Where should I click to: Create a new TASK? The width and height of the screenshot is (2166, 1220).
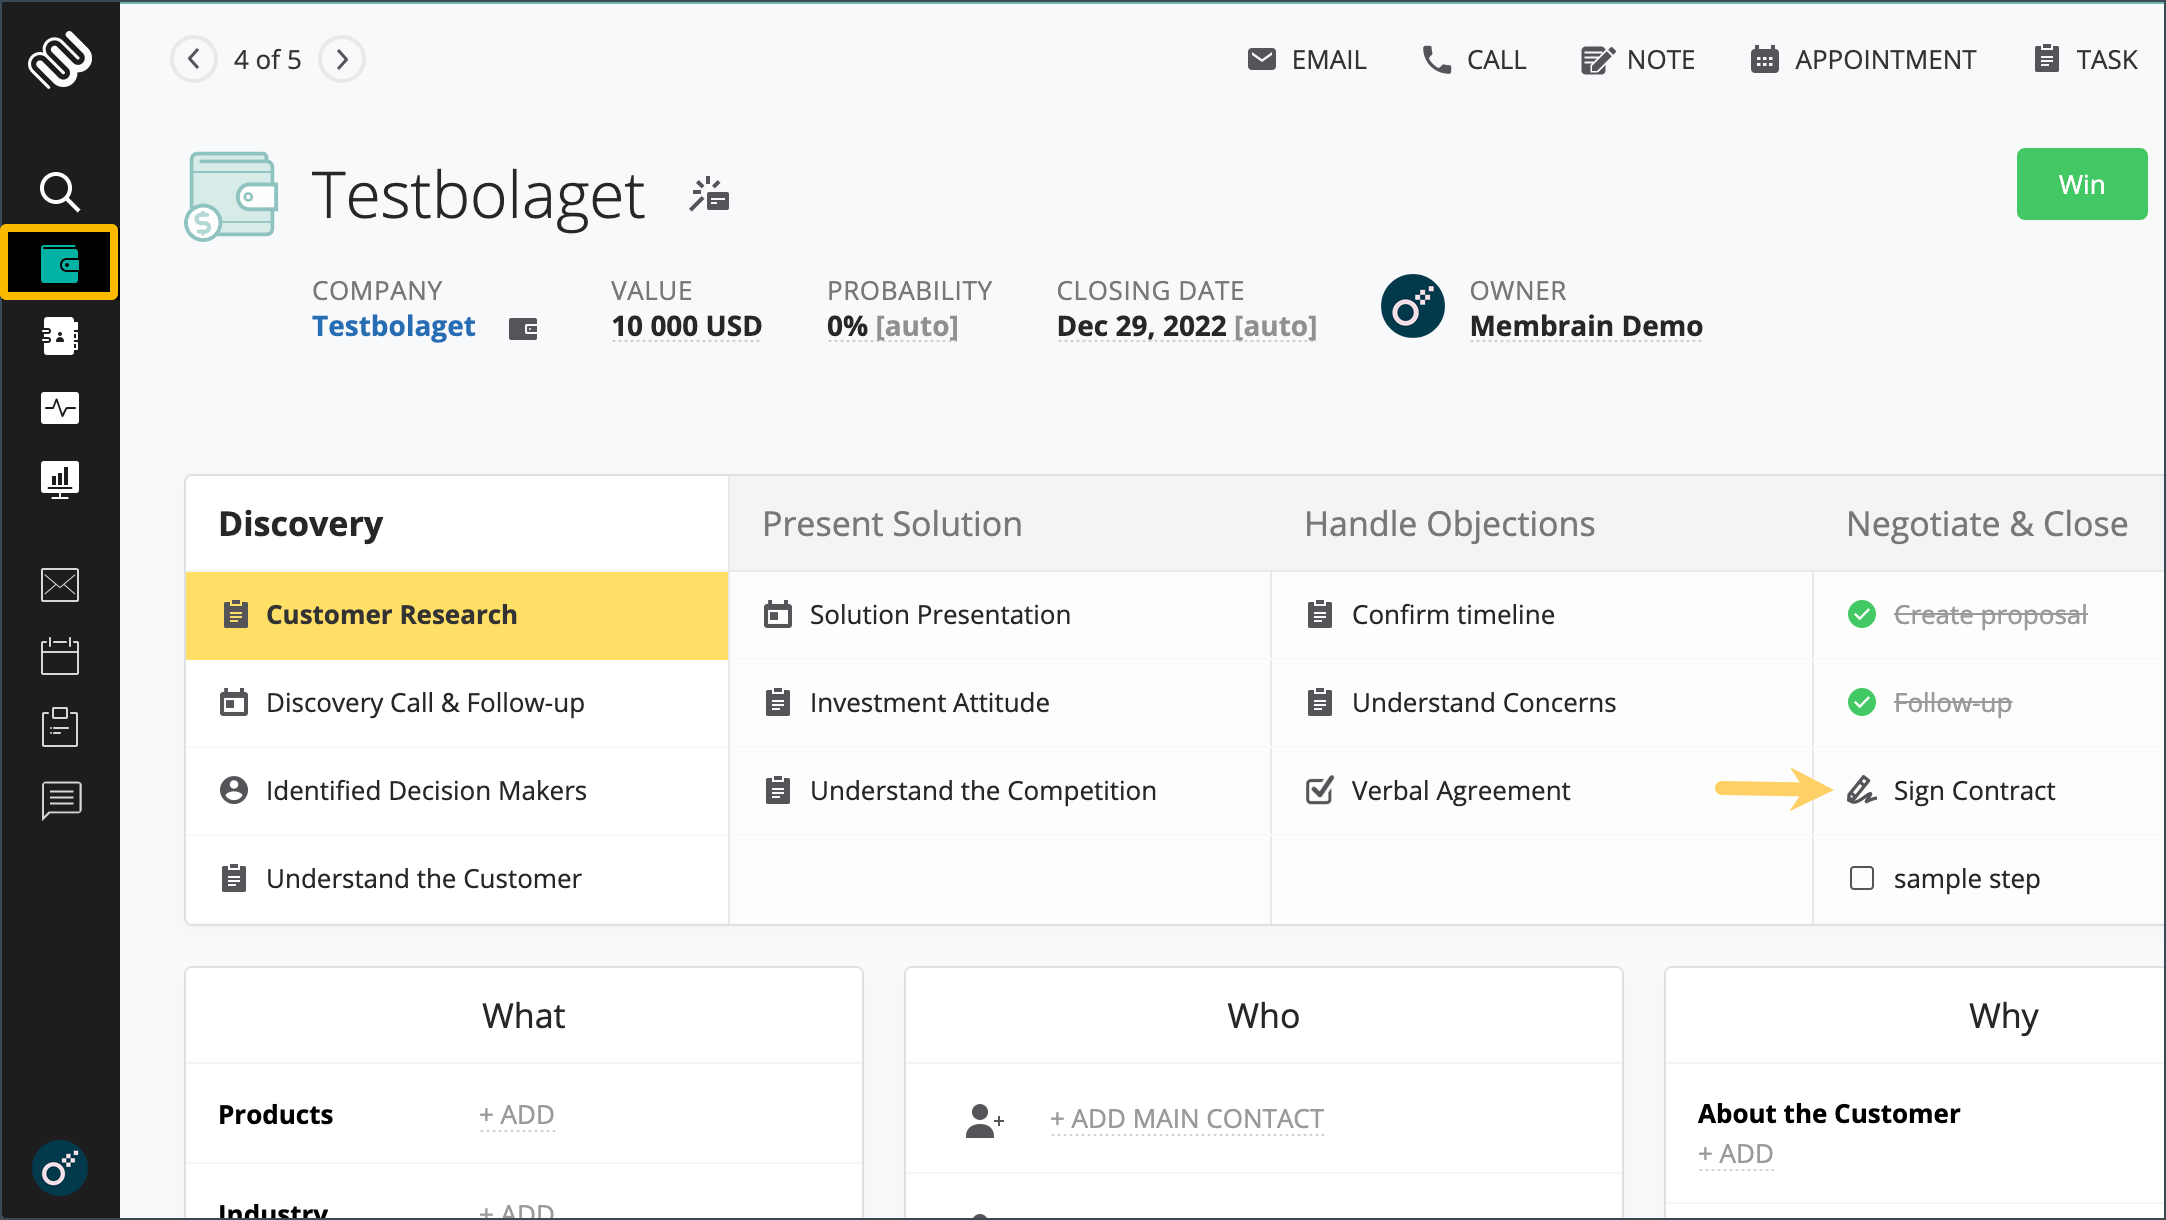point(2085,60)
